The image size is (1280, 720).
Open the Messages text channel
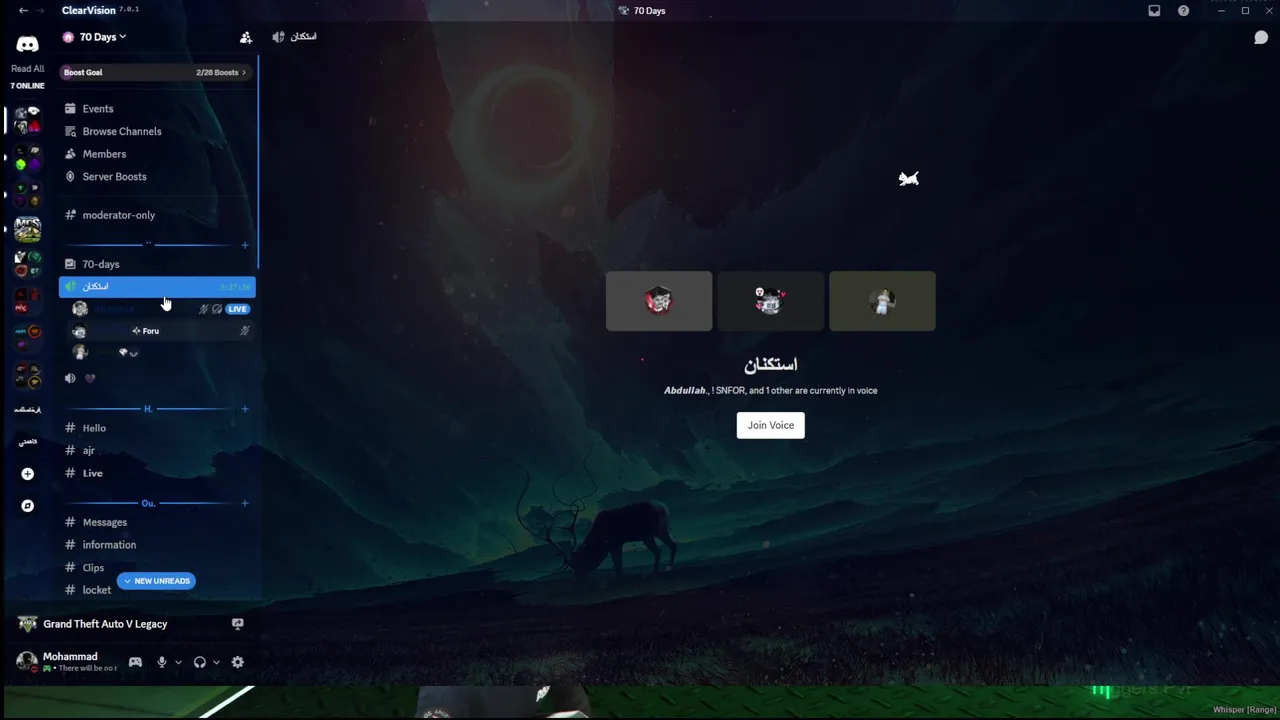(x=104, y=522)
